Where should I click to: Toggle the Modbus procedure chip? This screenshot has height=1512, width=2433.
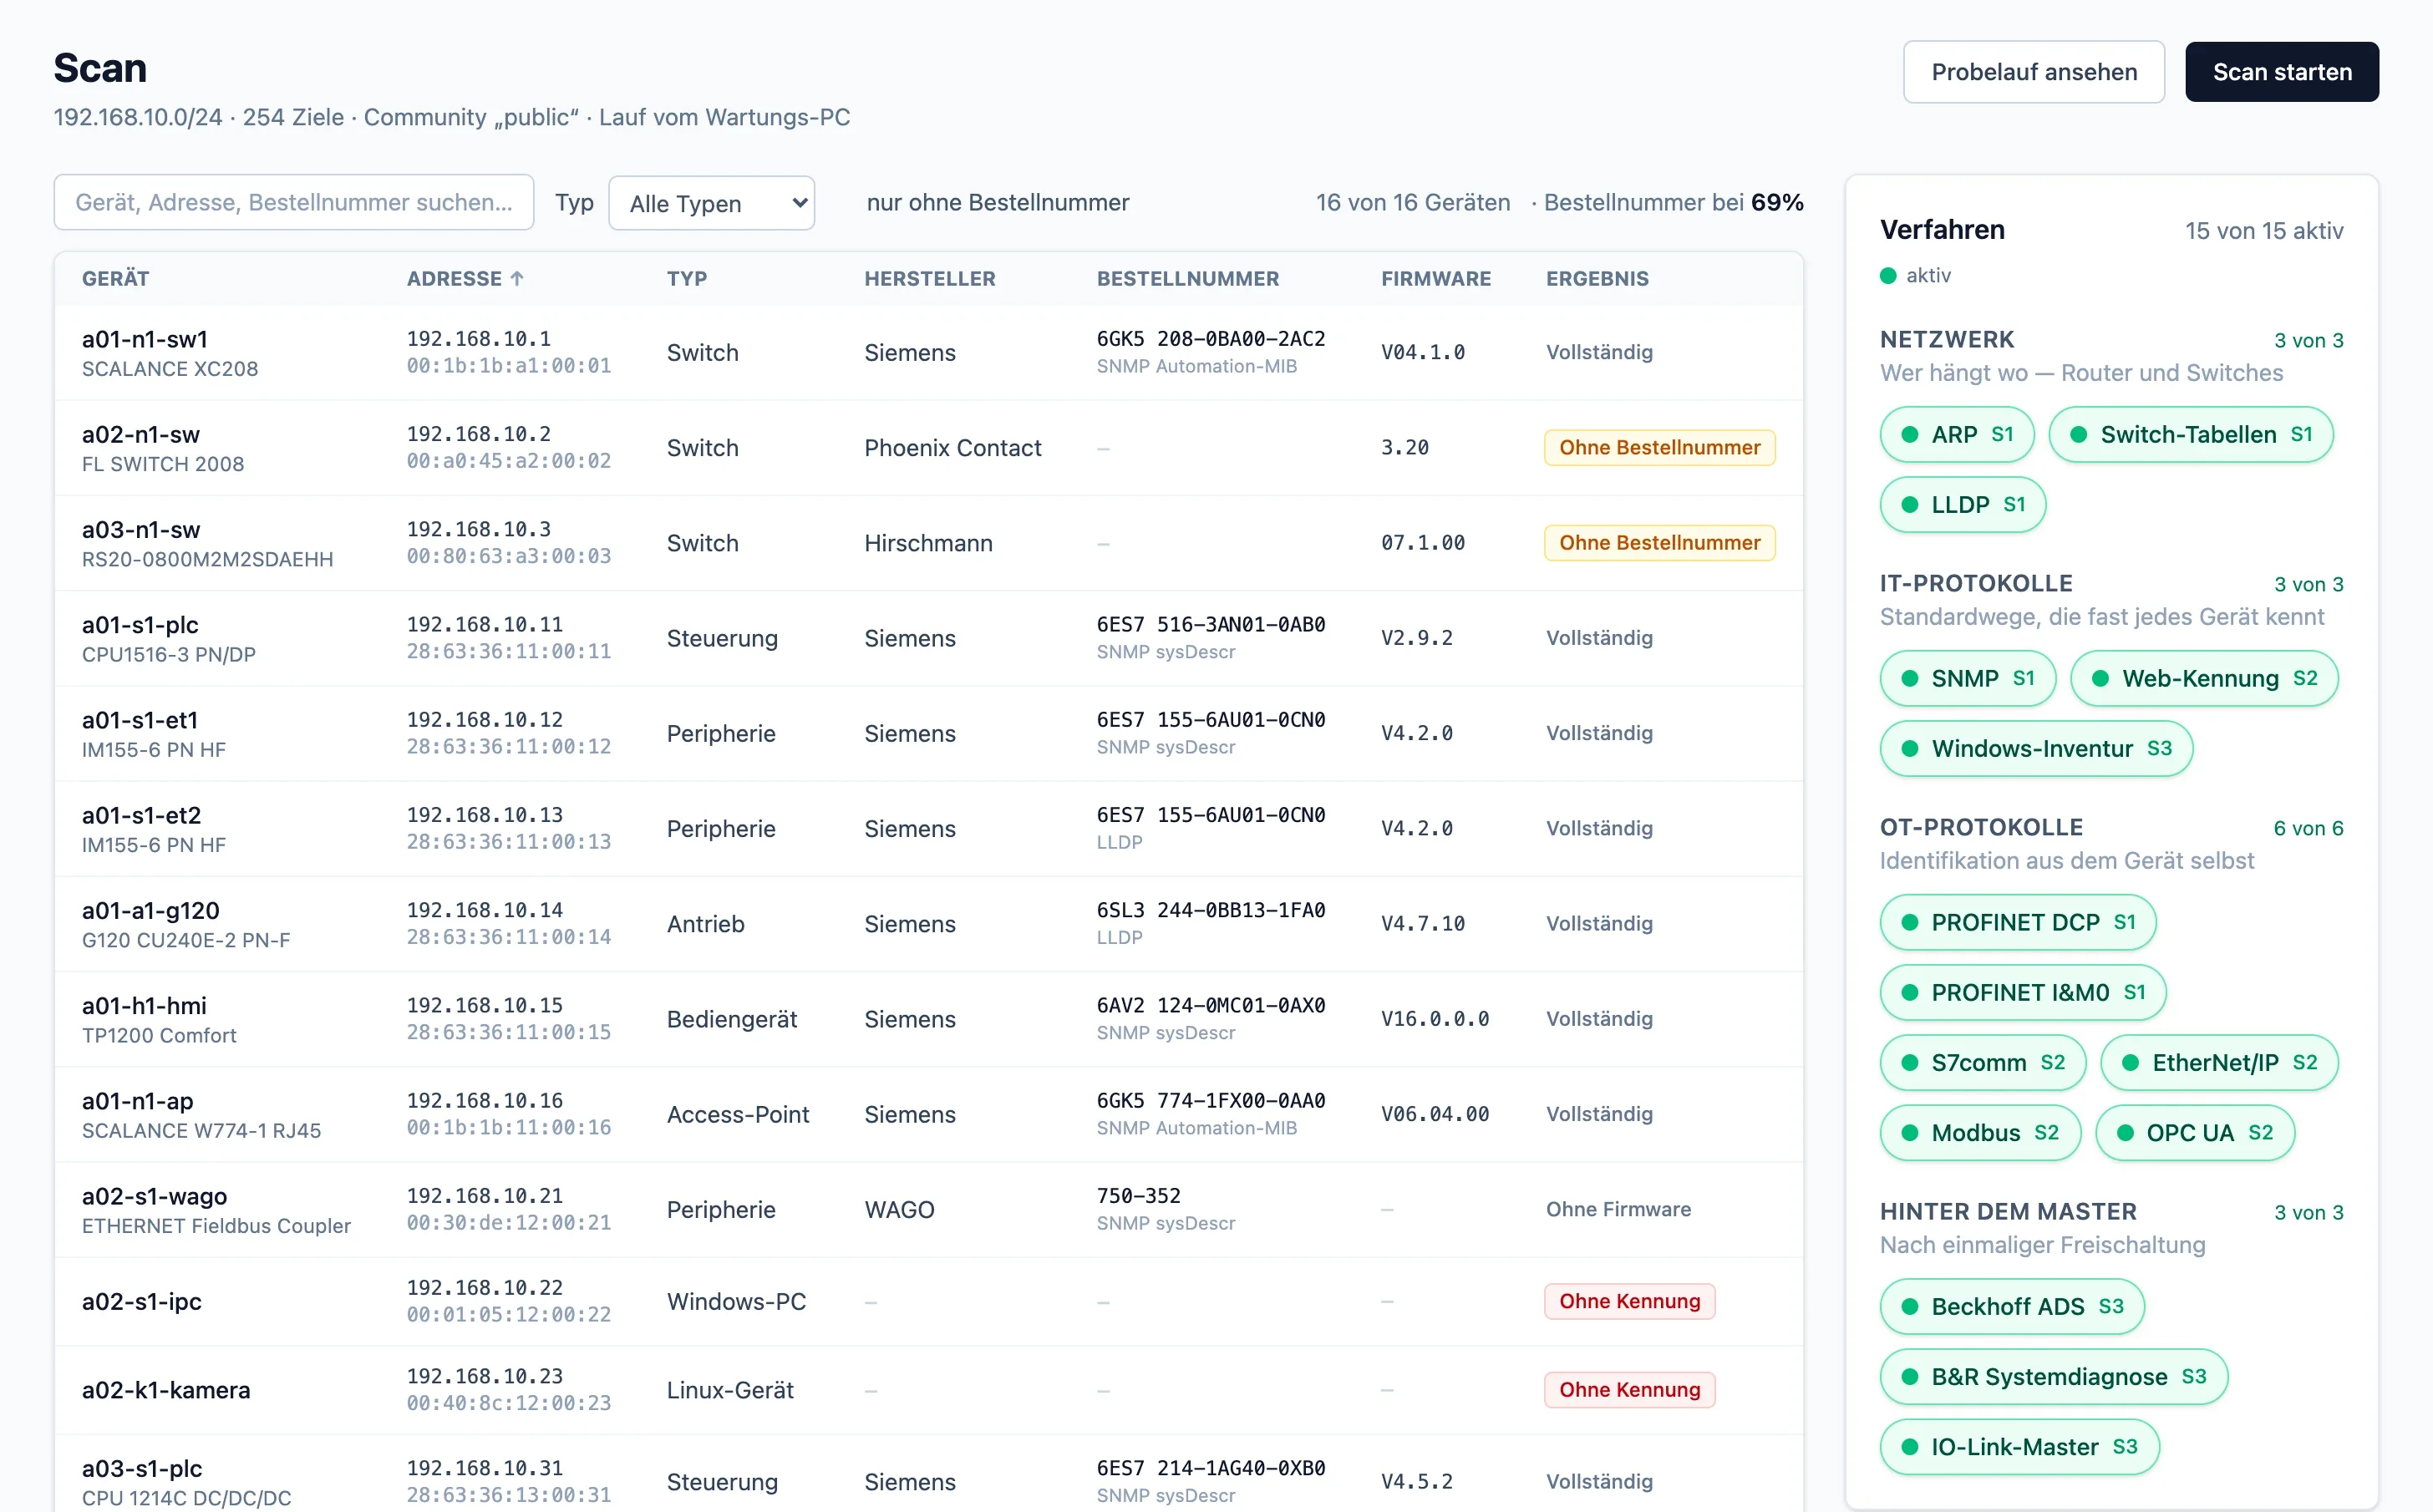point(1979,1132)
